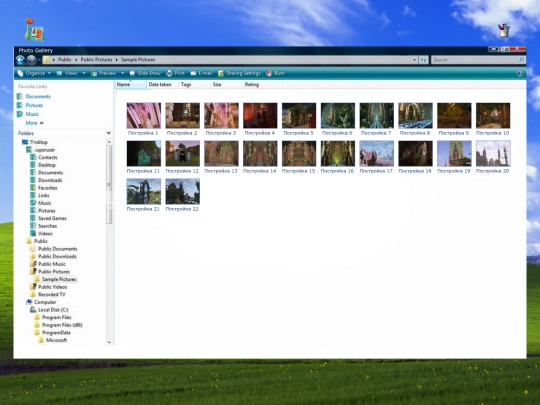The height and width of the screenshot is (405, 540).
Task: Select the Sample Pictures tree item
Action: 55,279
